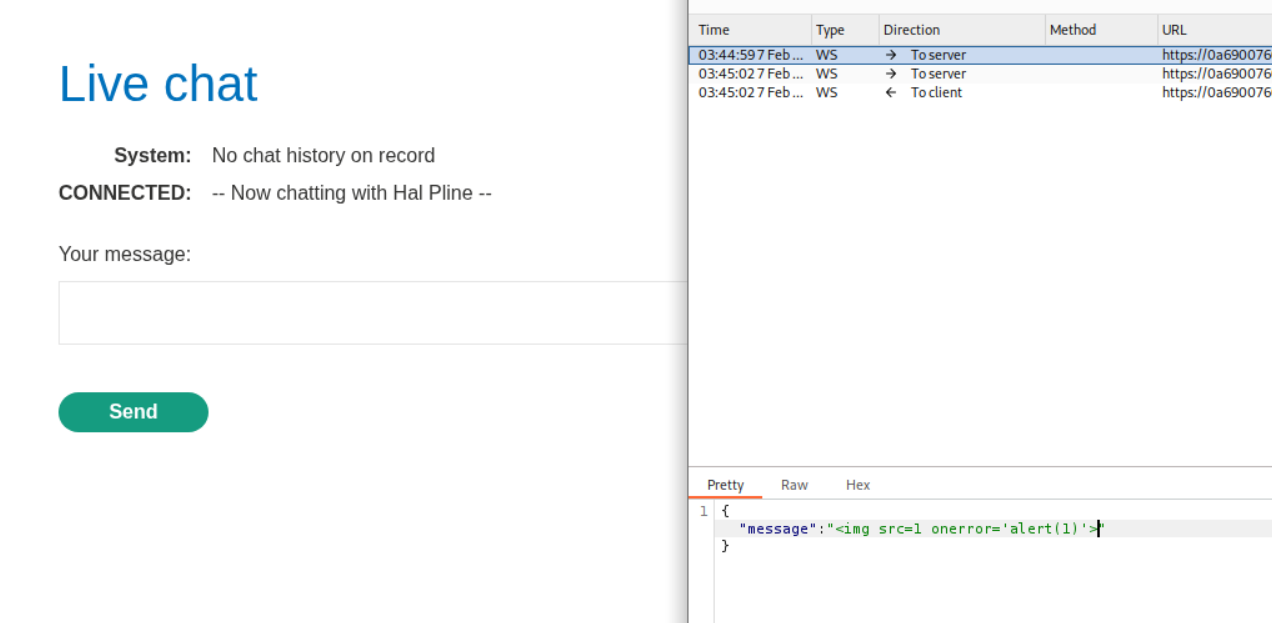Sort by the Type column header
Screen dimensions: 1272x623
click(830, 30)
